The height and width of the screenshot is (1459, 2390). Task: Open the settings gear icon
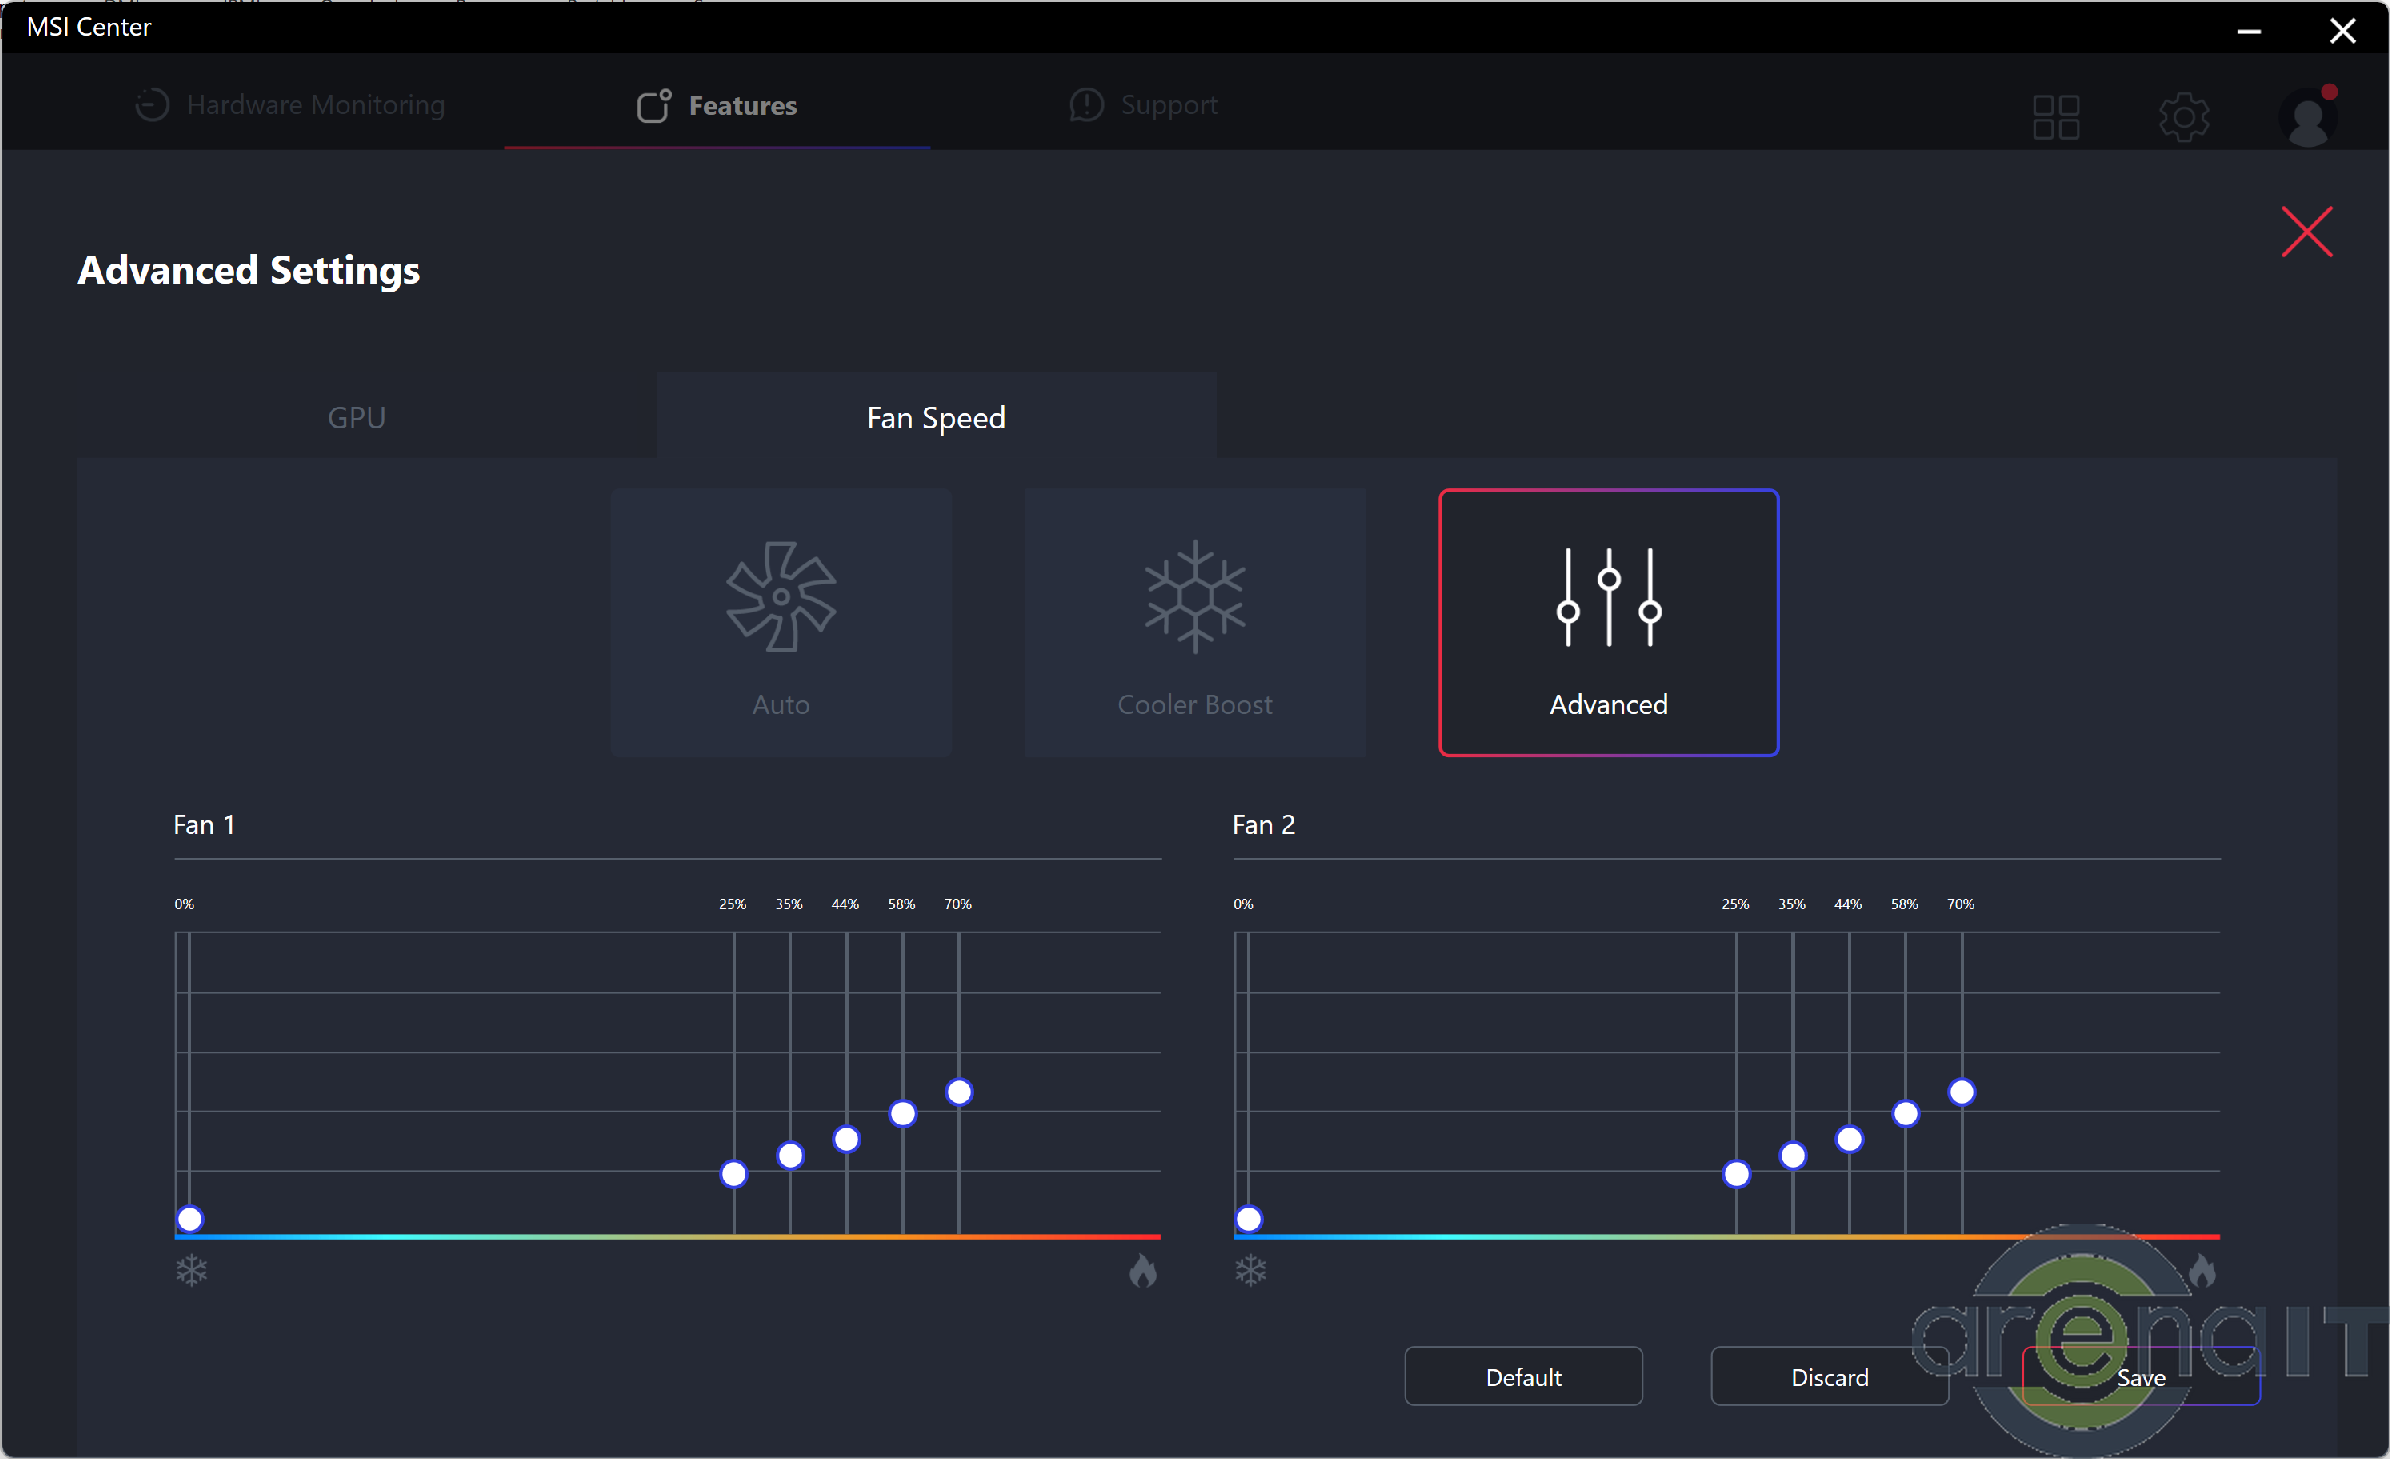coord(2184,117)
